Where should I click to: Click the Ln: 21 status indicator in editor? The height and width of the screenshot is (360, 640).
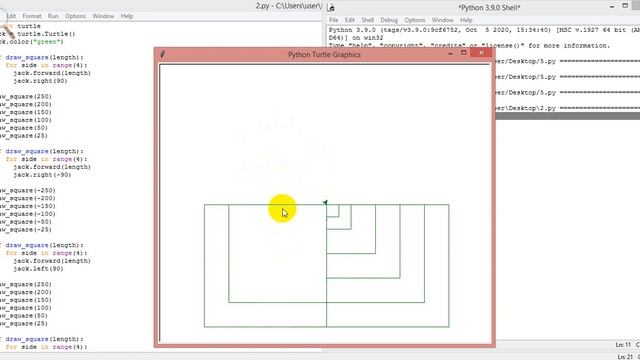coord(625,357)
